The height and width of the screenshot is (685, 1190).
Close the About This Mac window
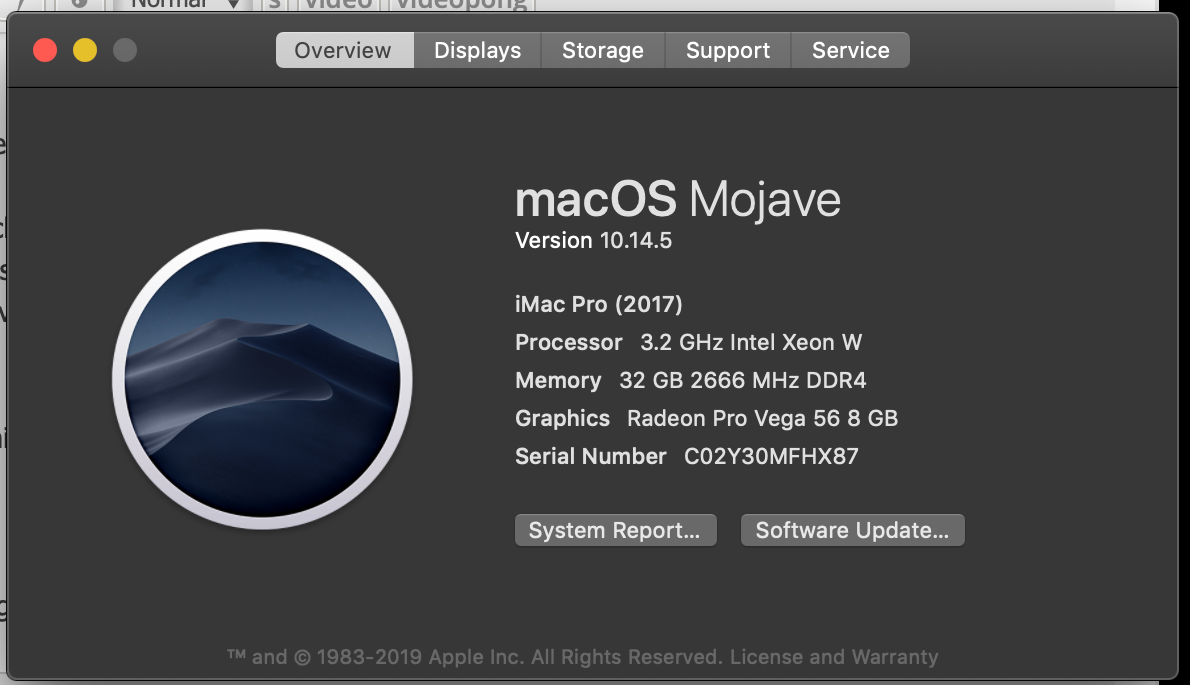(x=45, y=50)
